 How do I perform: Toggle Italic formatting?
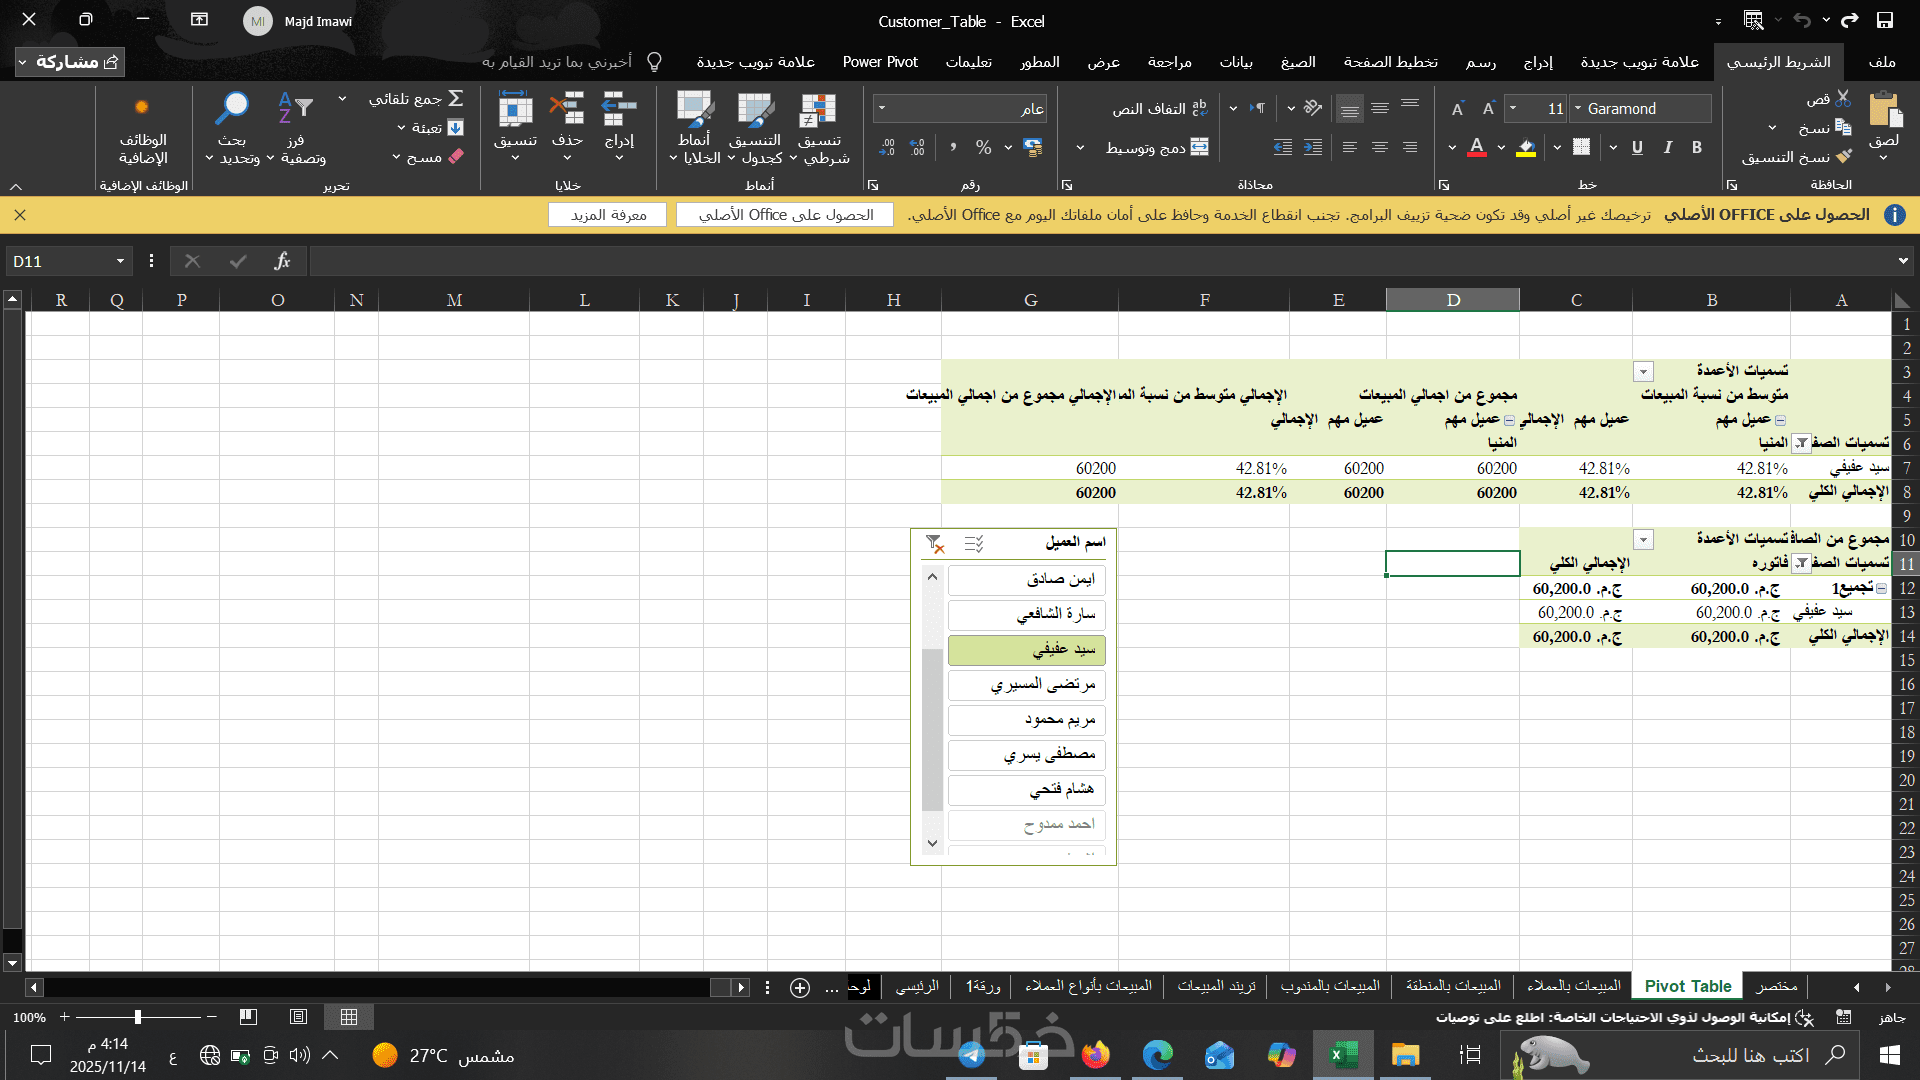[1667, 148]
